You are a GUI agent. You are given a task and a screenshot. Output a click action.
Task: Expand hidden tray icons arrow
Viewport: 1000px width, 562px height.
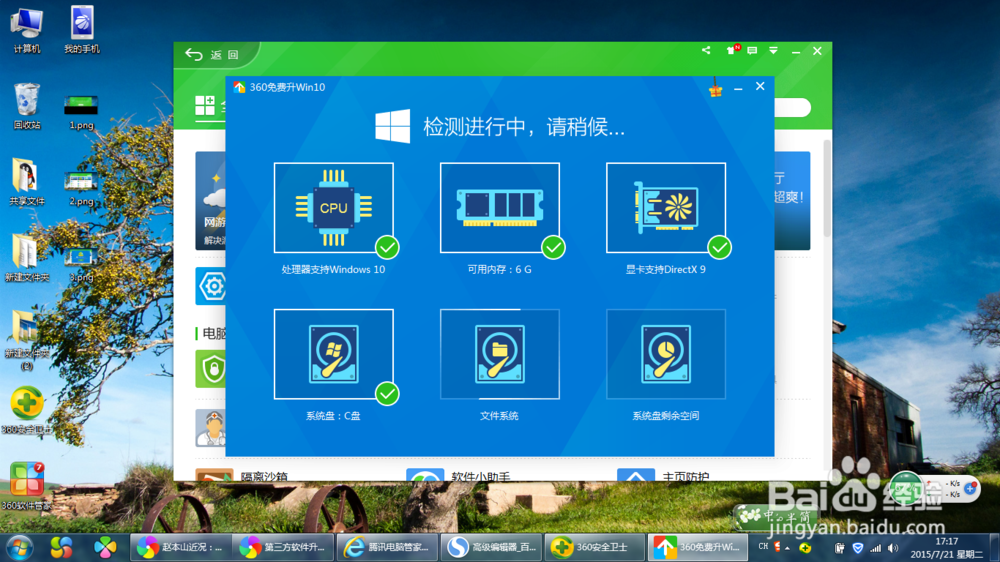(788, 548)
